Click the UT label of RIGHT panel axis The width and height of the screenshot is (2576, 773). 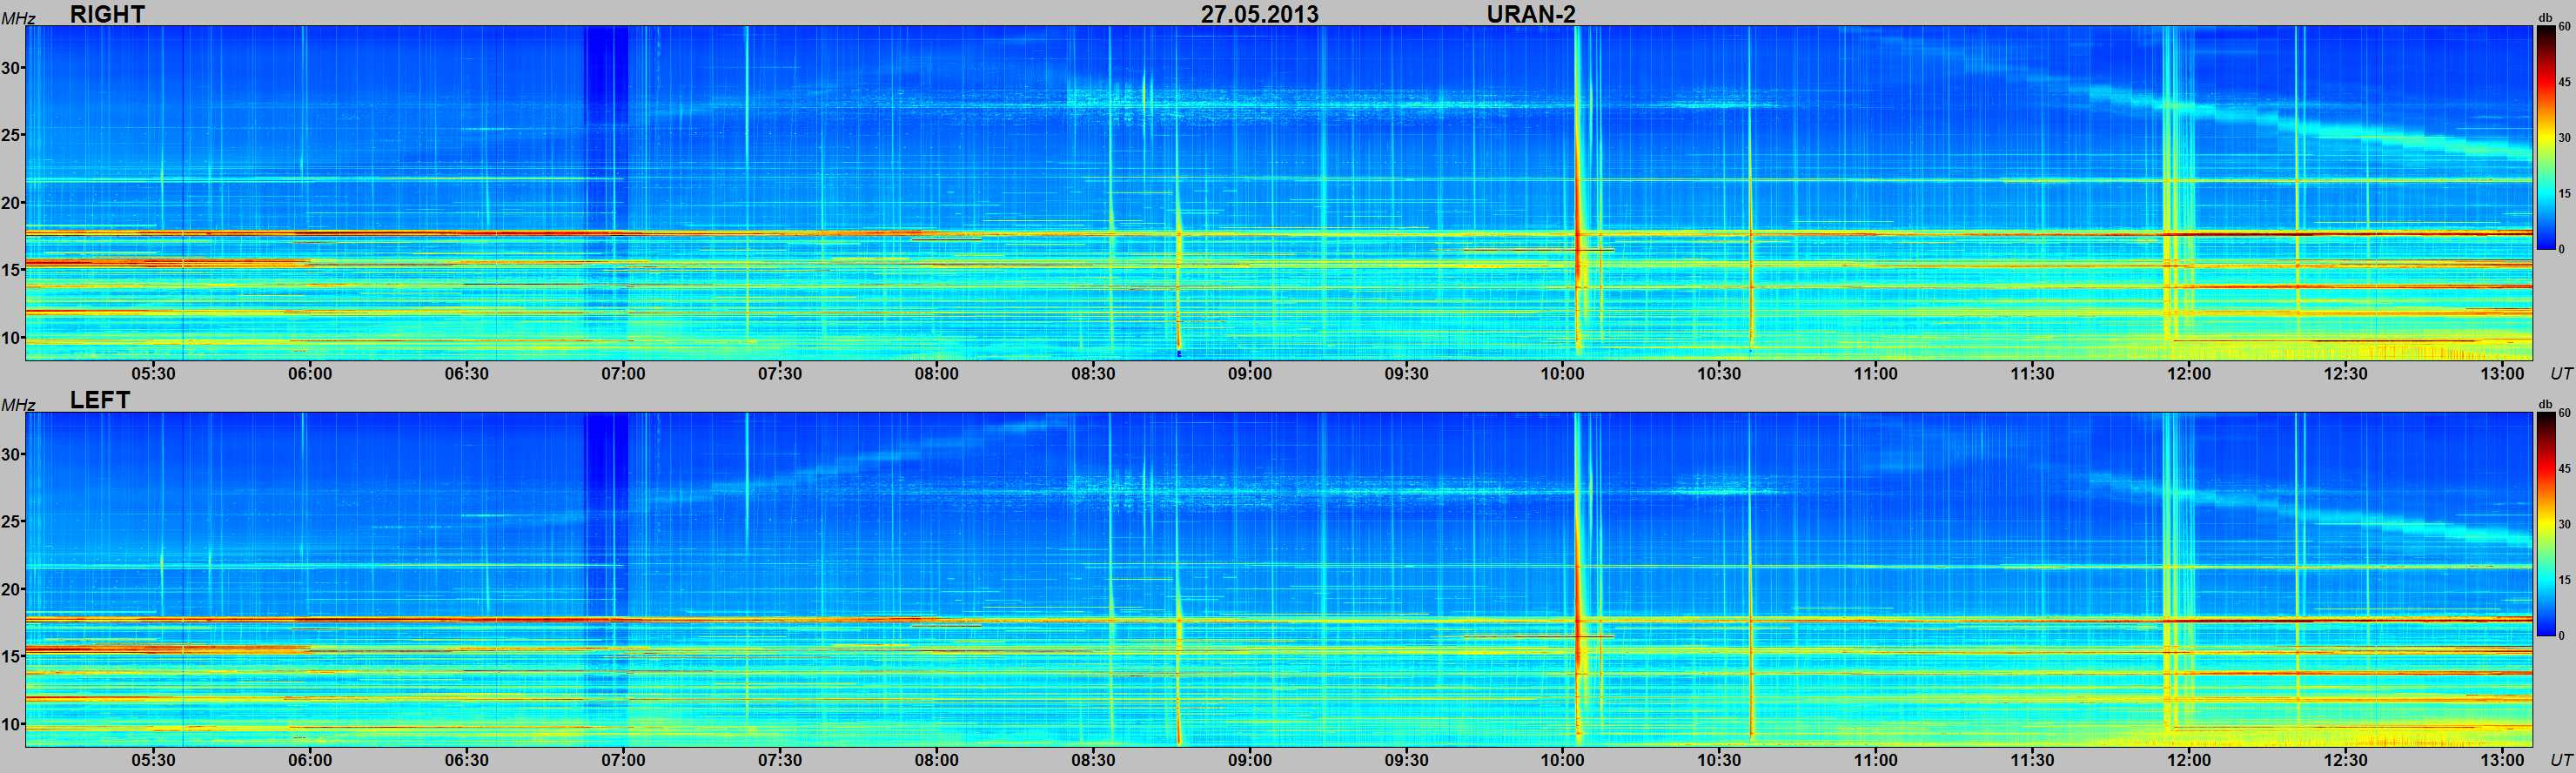[x=2561, y=374]
